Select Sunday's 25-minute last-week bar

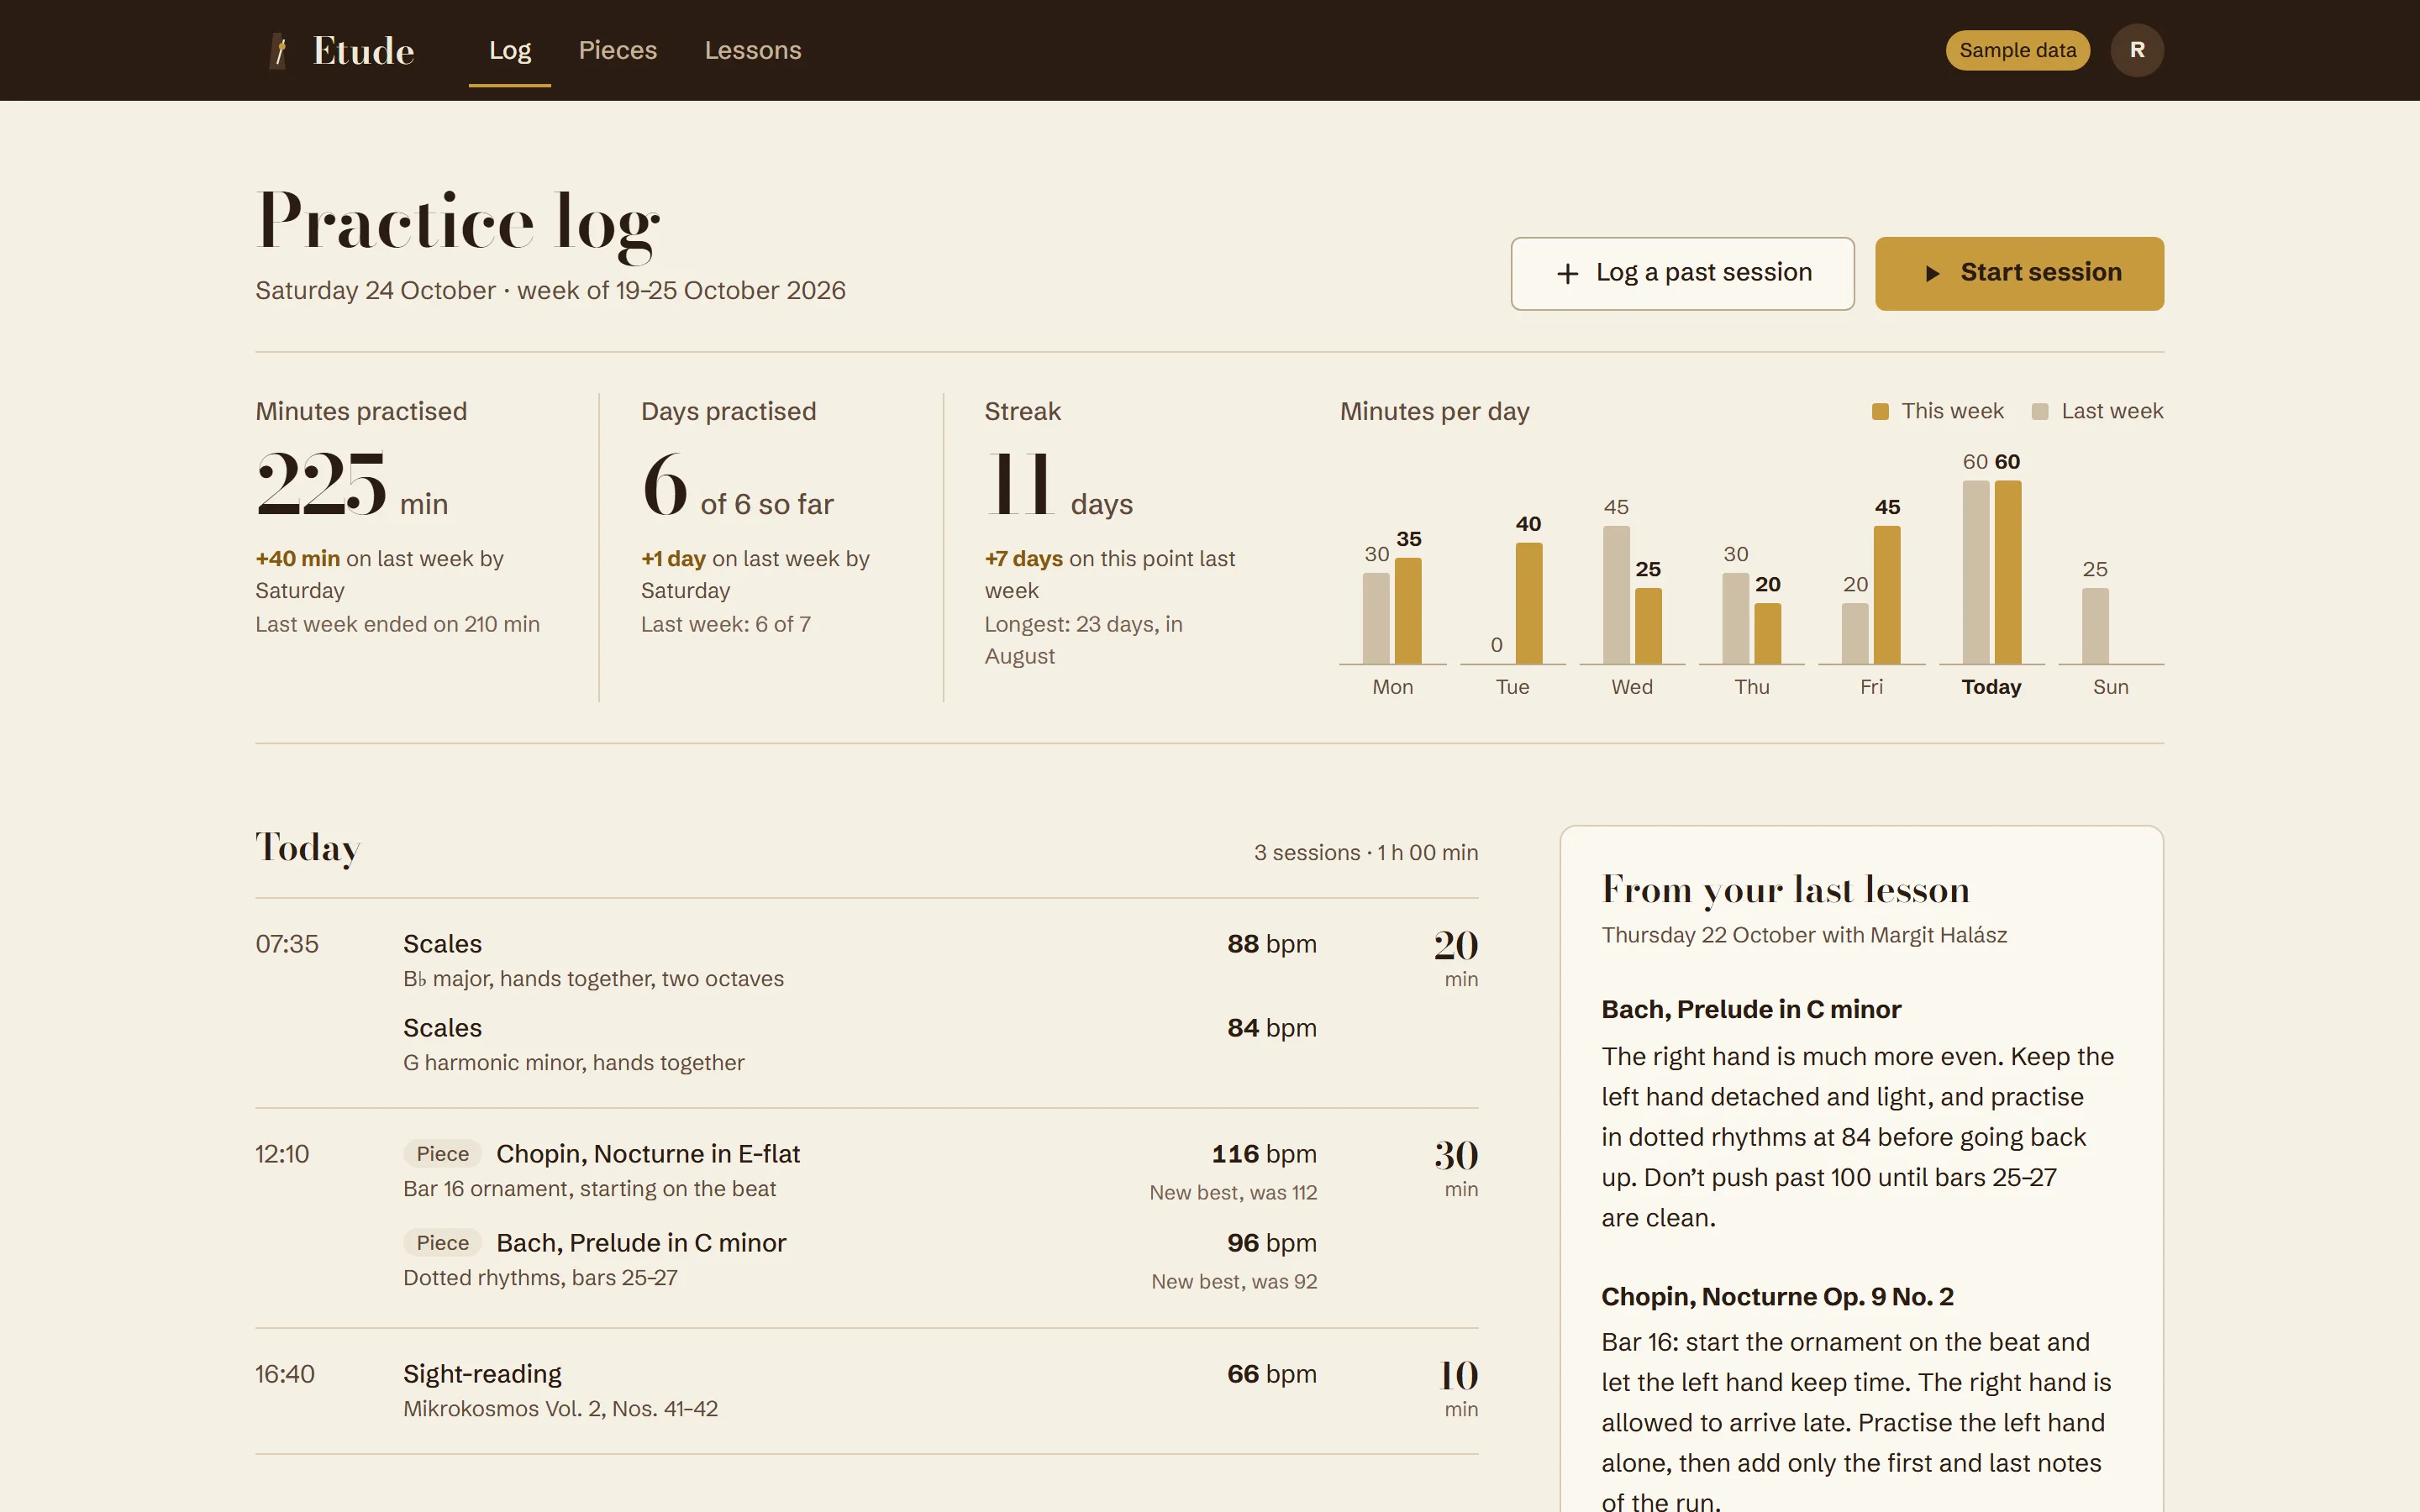tap(2095, 626)
